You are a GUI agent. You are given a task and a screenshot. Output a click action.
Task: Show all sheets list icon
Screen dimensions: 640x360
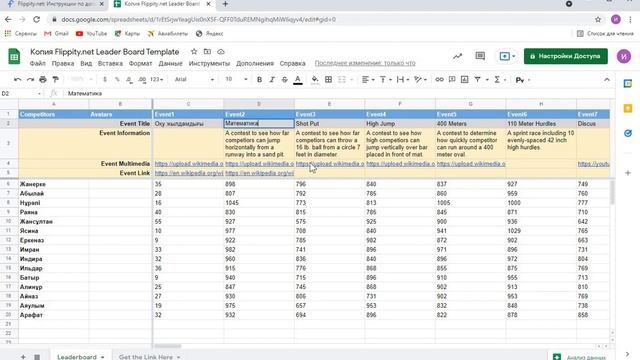coord(37,357)
